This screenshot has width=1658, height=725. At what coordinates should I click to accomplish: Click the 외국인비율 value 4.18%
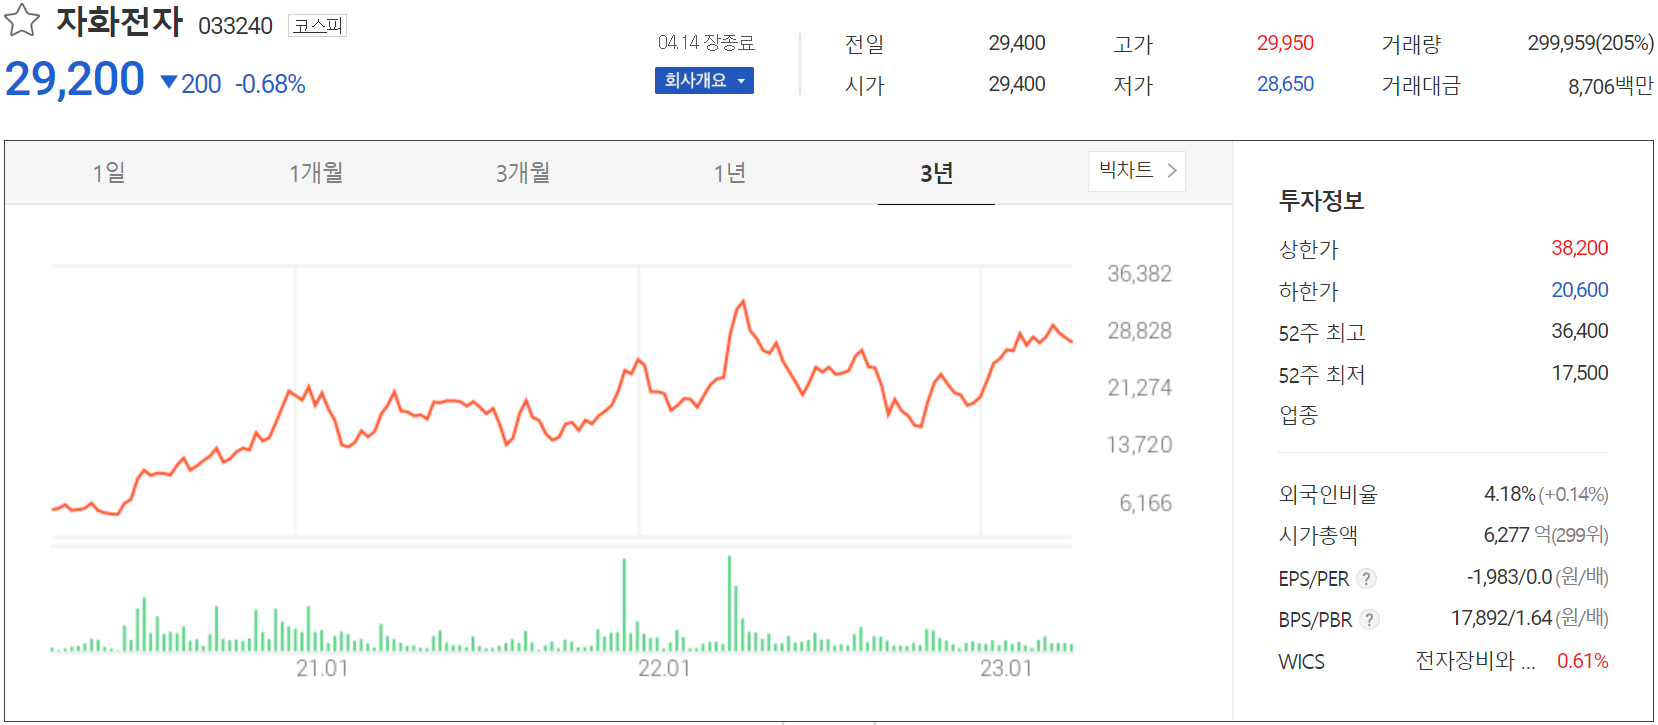(1509, 494)
